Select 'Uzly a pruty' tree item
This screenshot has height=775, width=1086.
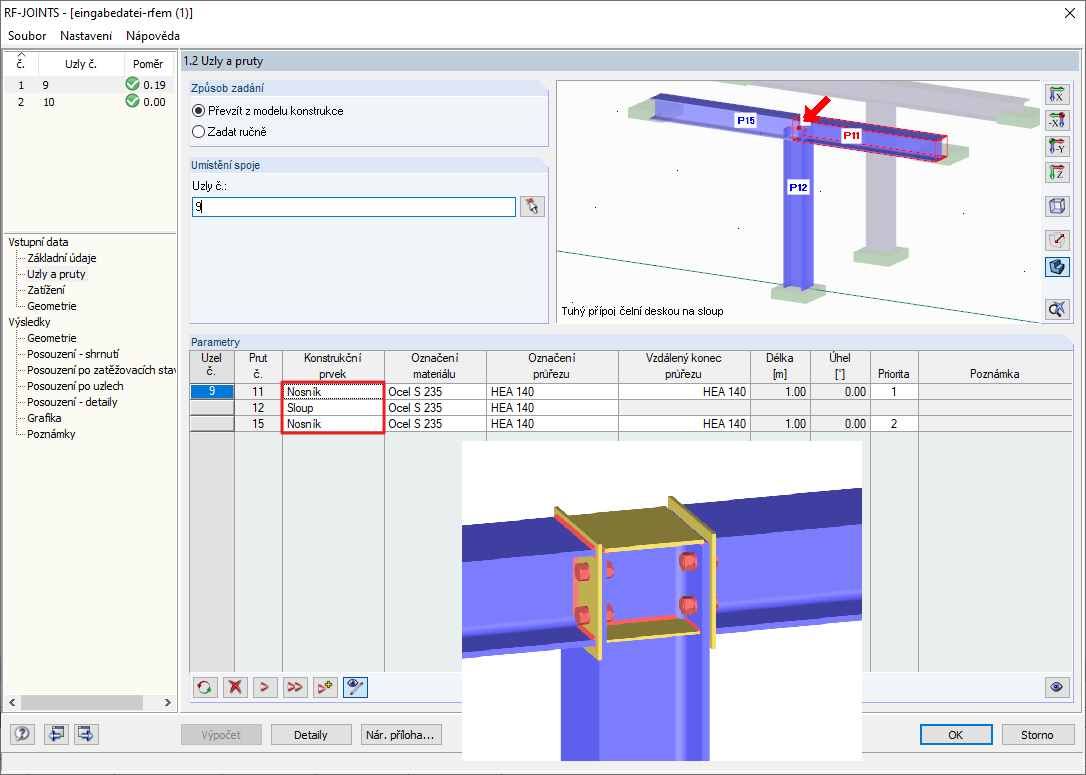click(56, 274)
